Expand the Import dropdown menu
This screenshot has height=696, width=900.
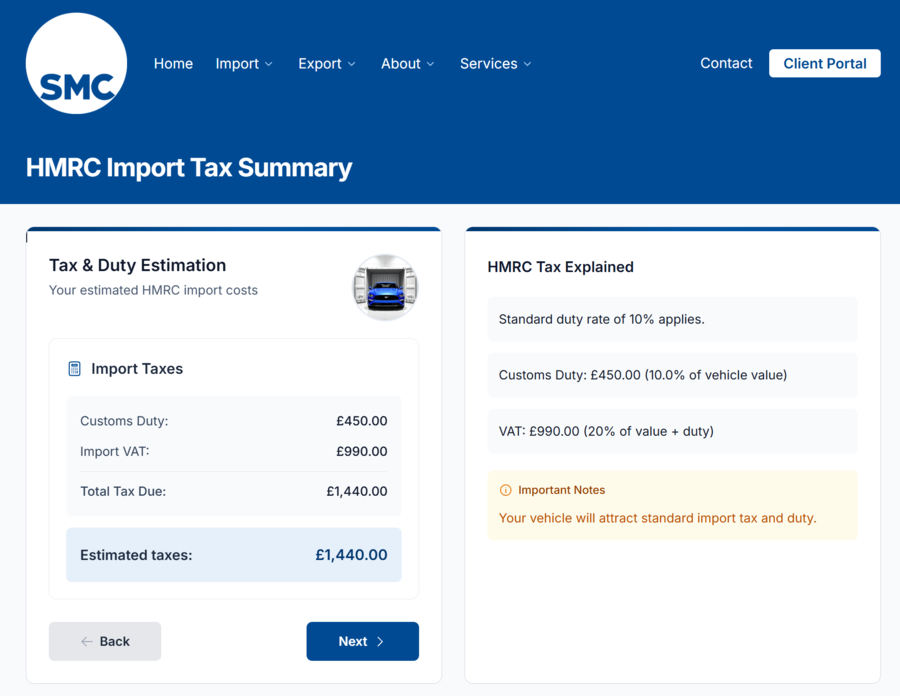pos(244,64)
